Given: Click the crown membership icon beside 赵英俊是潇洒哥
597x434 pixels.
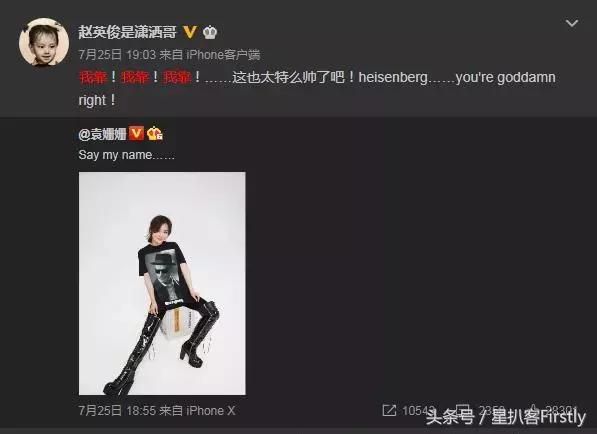Looking at the screenshot, I should click(210, 33).
